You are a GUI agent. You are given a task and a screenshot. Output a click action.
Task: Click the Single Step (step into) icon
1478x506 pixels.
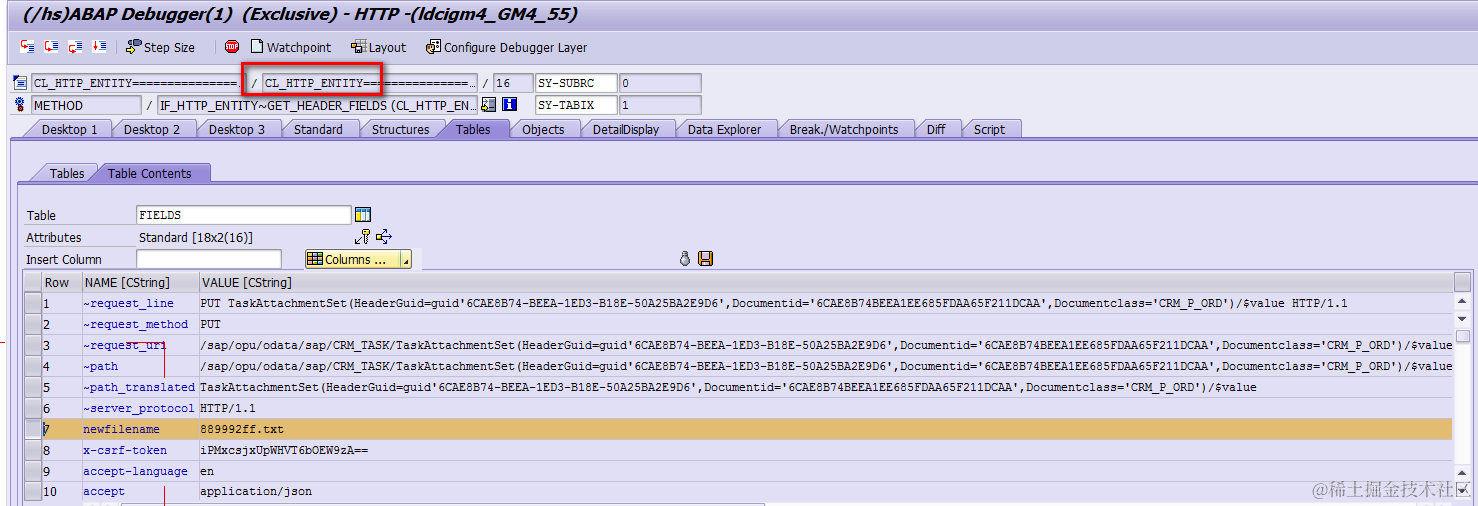(x=28, y=47)
